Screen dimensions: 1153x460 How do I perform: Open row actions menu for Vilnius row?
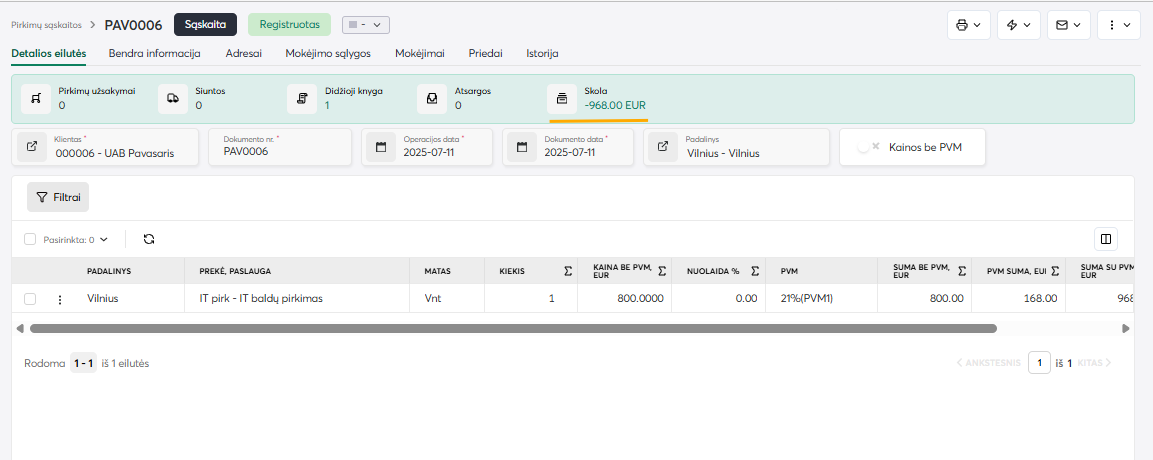click(59, 299)
